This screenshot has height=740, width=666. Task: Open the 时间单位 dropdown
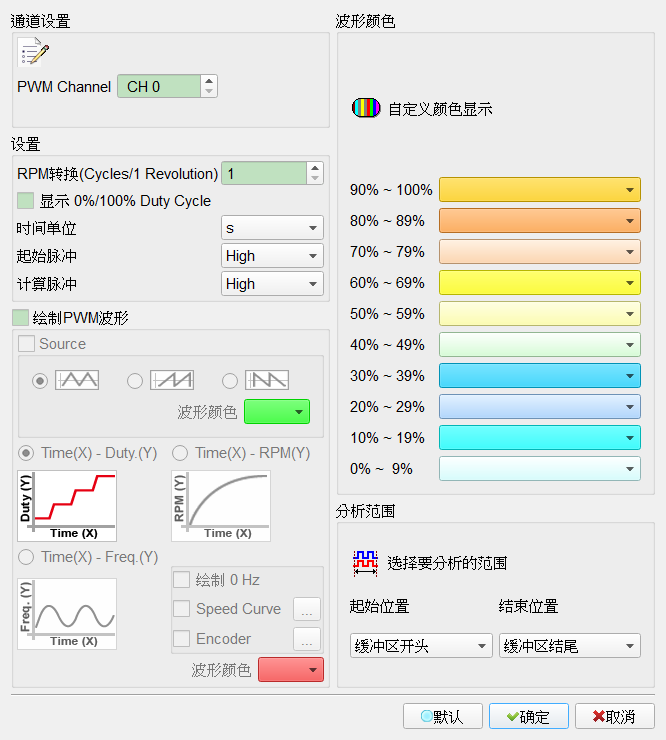coord(272,228)
